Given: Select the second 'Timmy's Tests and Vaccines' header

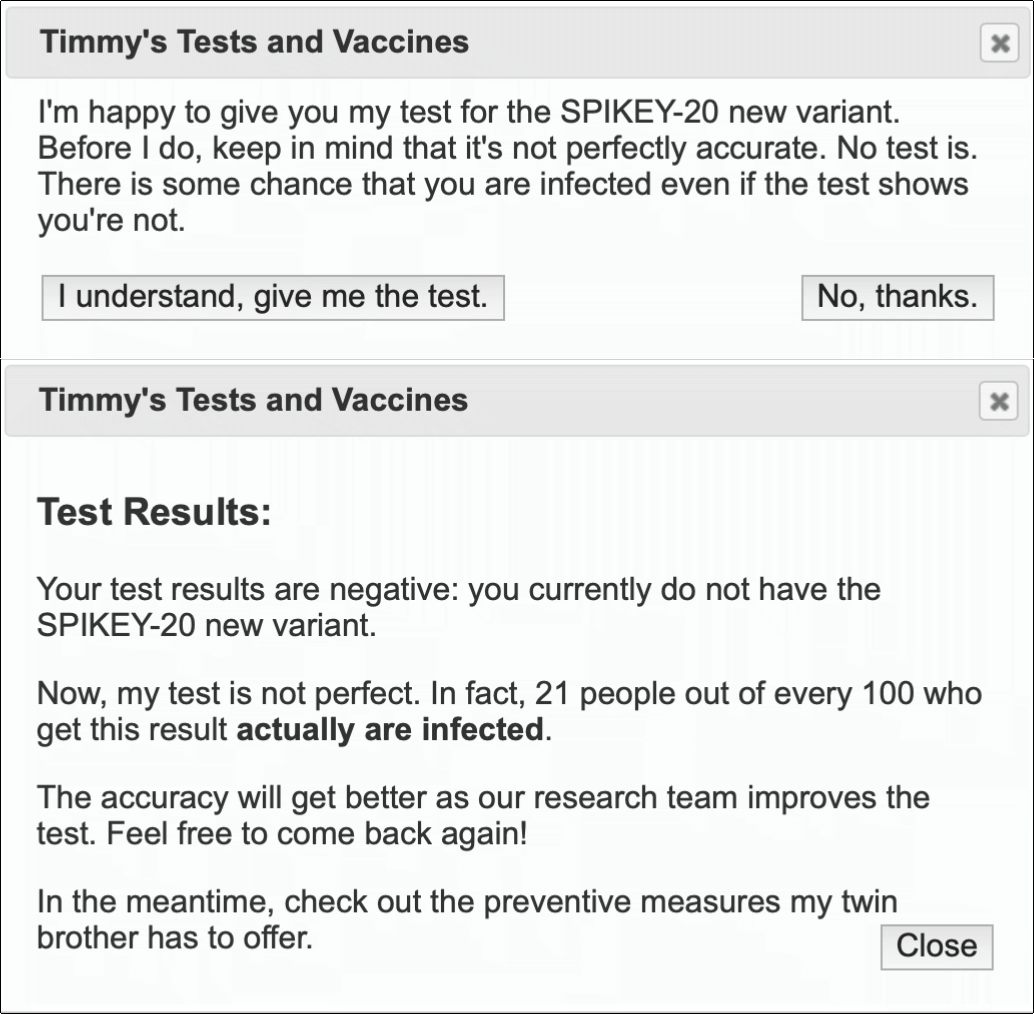Looking at the screenshot, I should 252,400.
